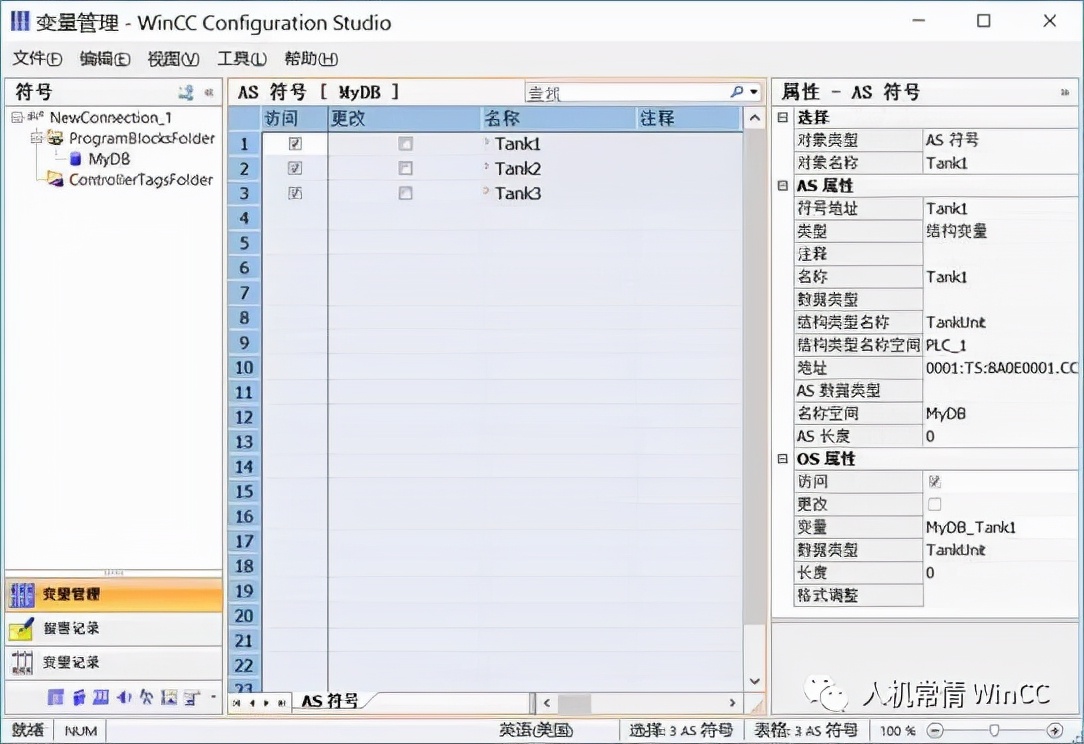Open the 工具 menu
Screen dimensions: 1084x744
click(240, 58)
